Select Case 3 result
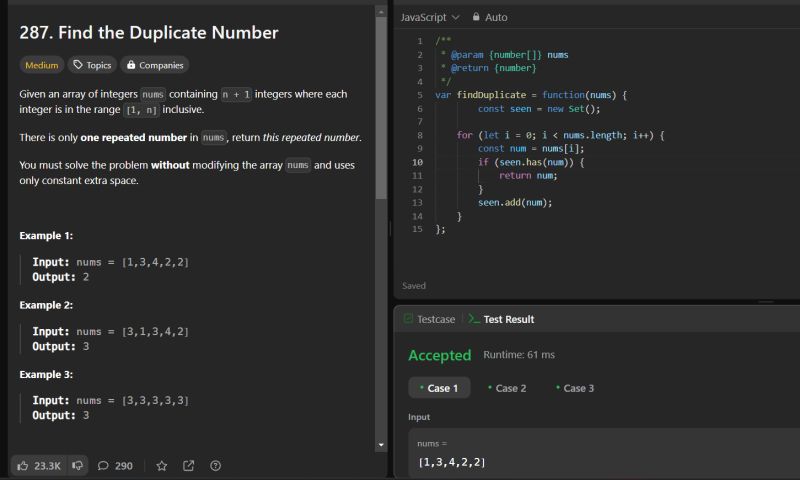The height and width of the screenshot is (480, 800). (x=575, y=388)
